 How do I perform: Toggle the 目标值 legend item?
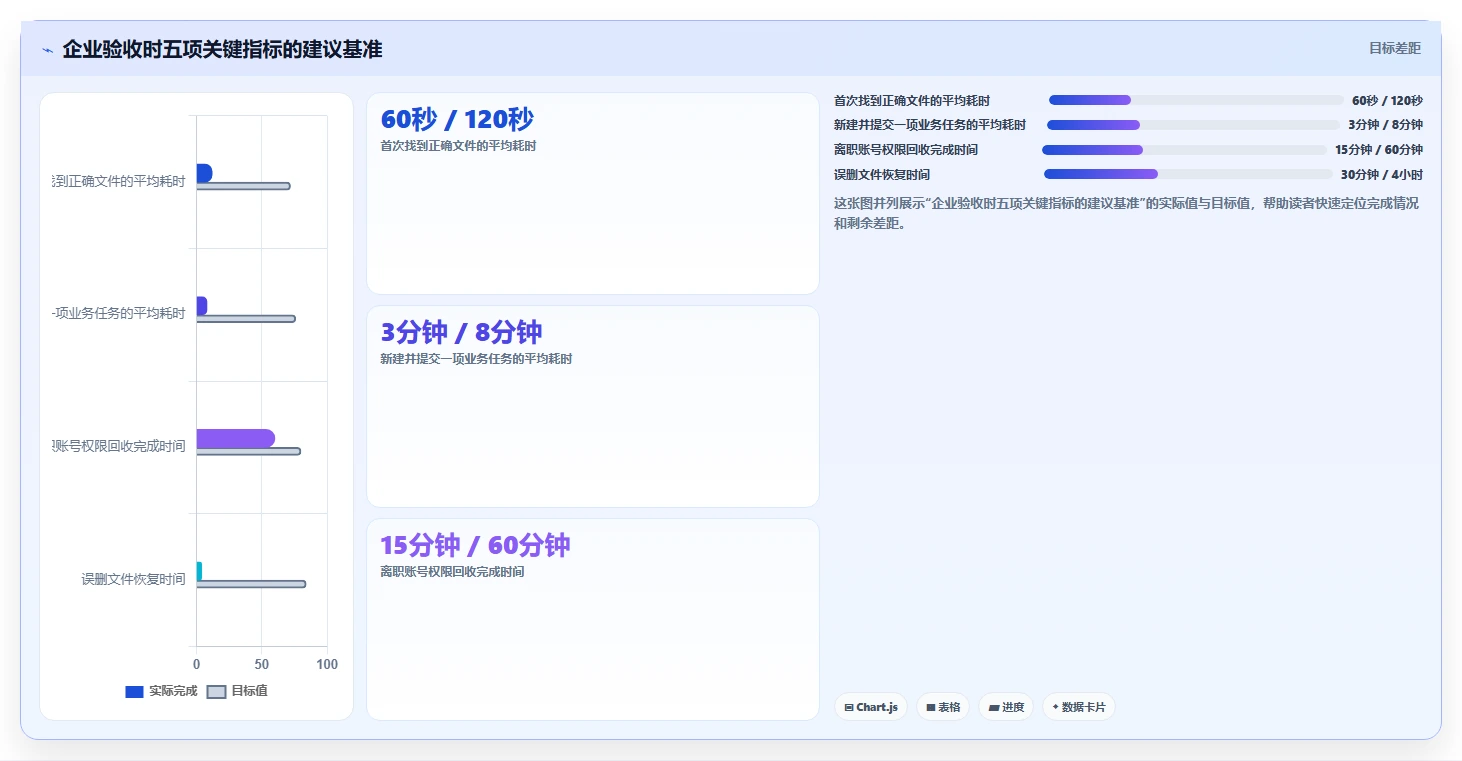(x=237, y=691)
